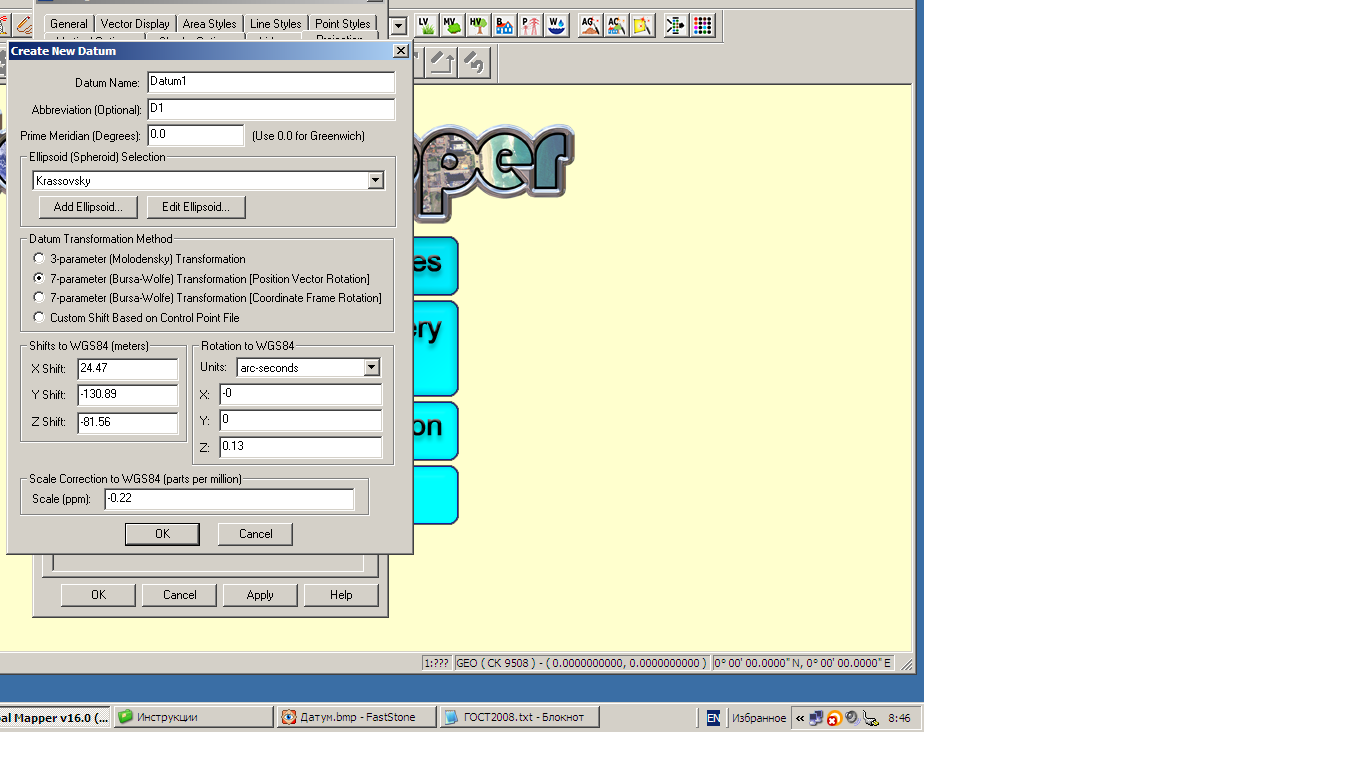
Task: Click the X Shift field showing 24.47
Action: [x=128, y=369]
